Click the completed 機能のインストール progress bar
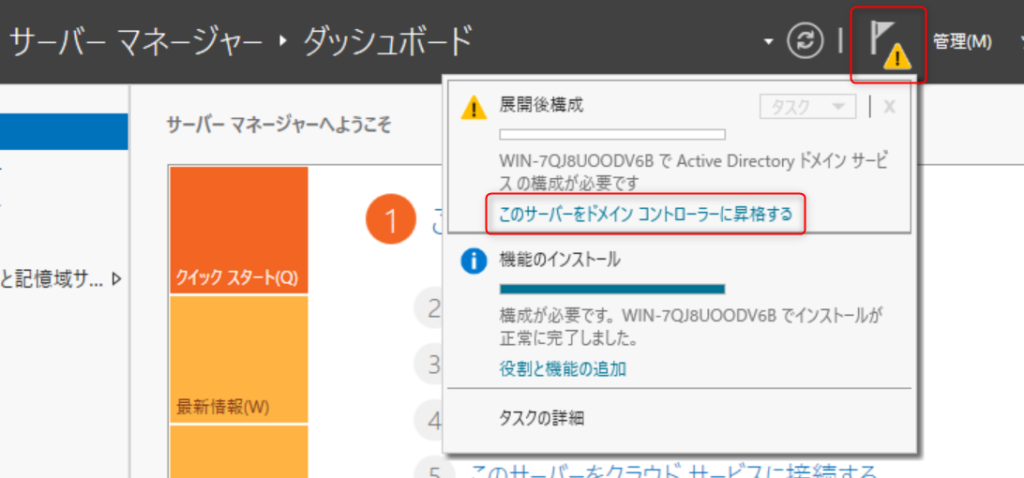 (612, 289)
